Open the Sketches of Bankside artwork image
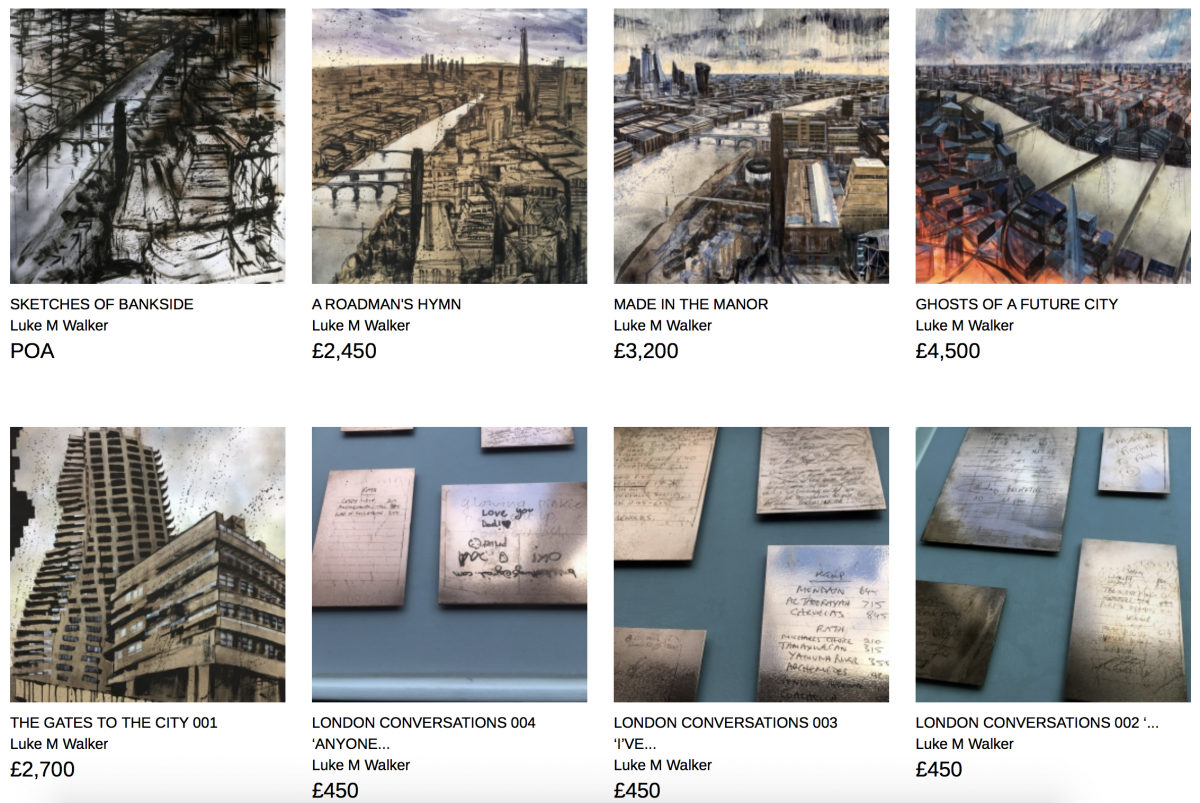The height and width of the screenshot is (803, 1200). pos(147,146)
